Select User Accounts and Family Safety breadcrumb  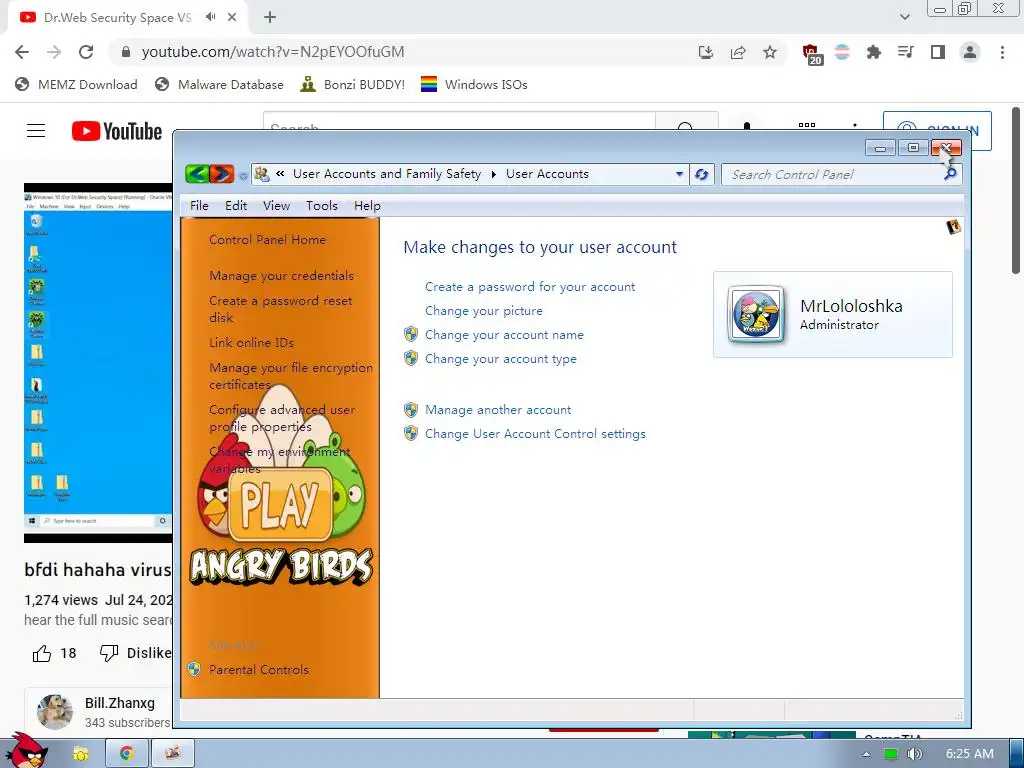pos(387,174)
